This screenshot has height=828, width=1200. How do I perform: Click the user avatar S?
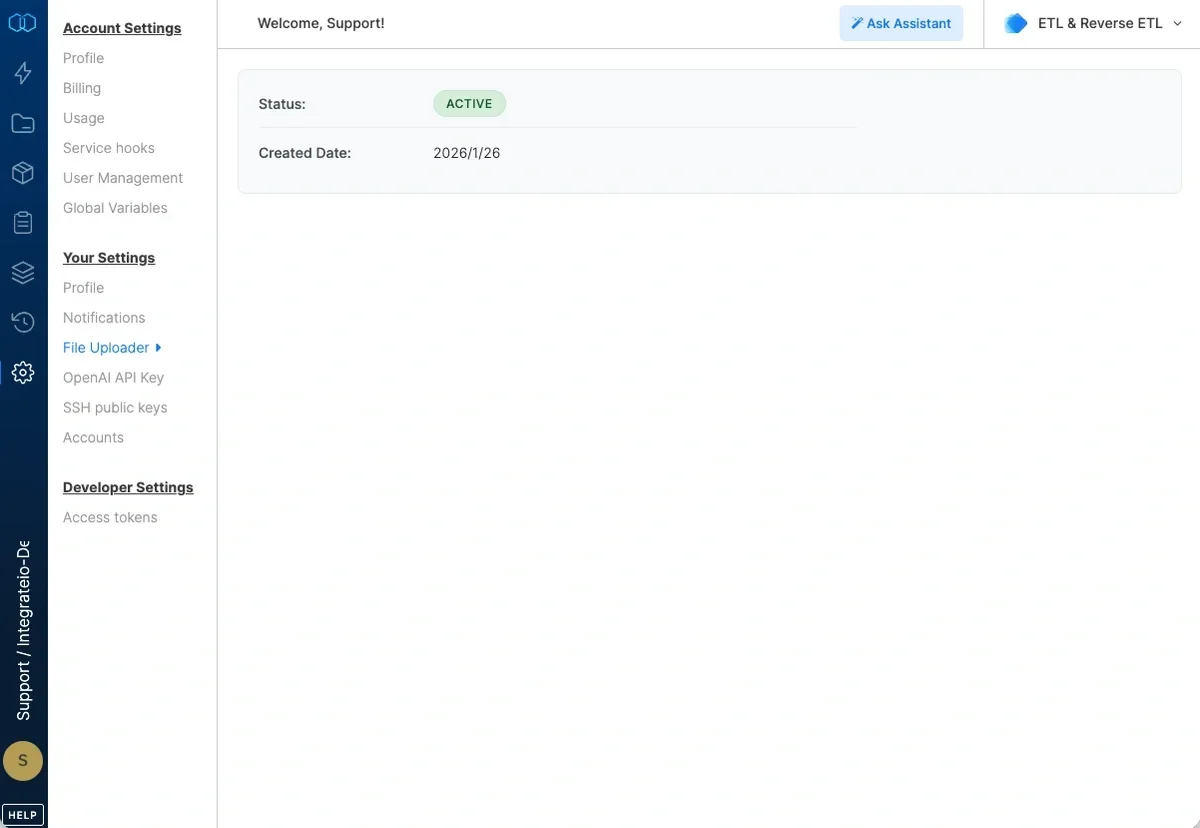tap(23, 761)
